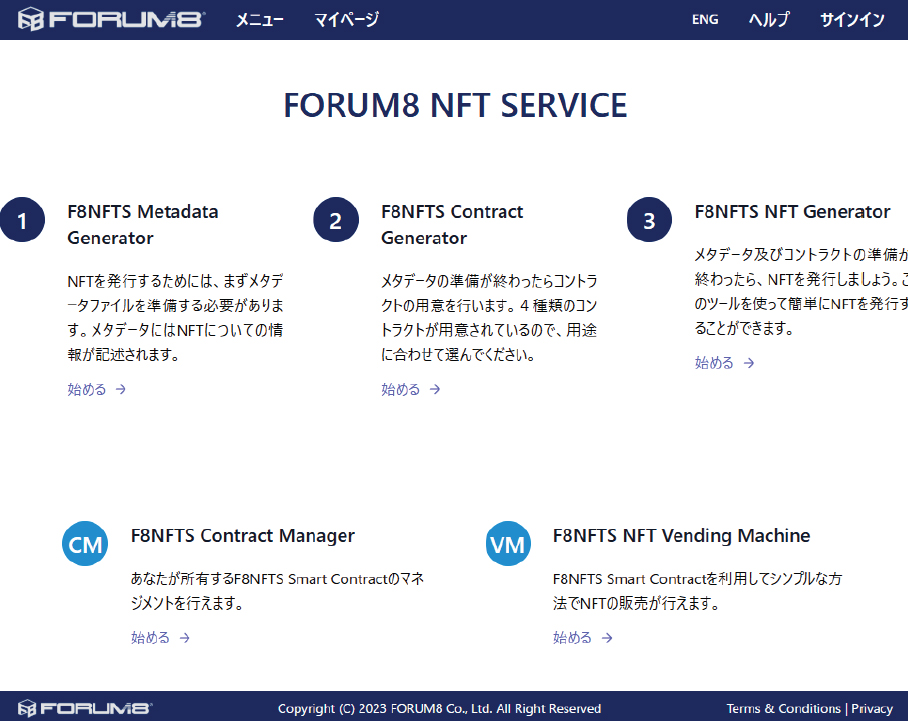
Task: Click the FORUM8 NFT SERVICE title
Action: [455, 105]
